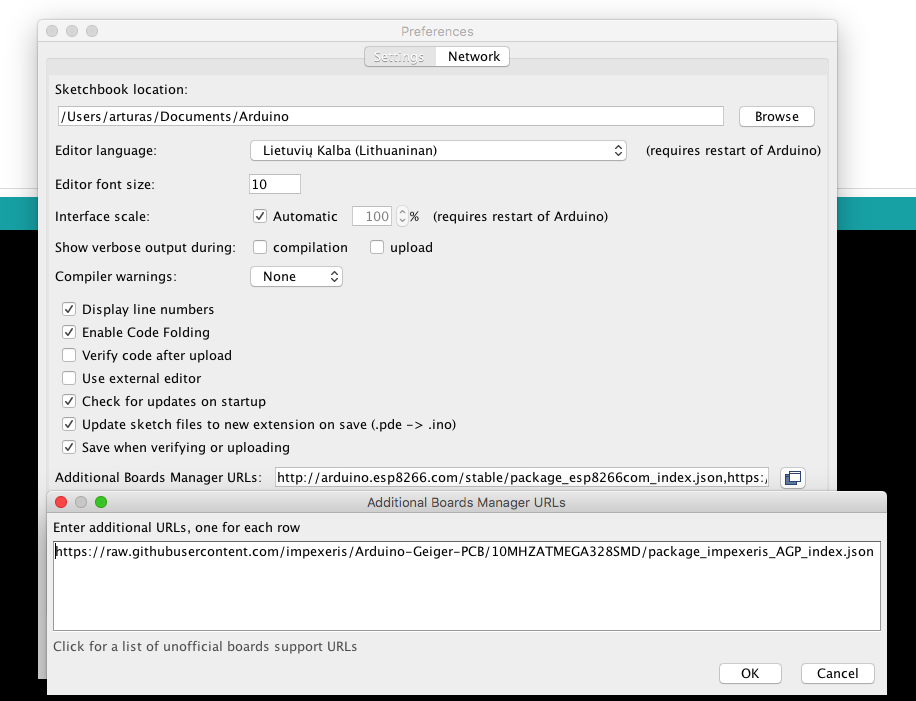Confirm URLs by clicking OK
Image resolution: width=916 pixels, height=701 pixels.
pyautogui.click(x=750, y=673)
